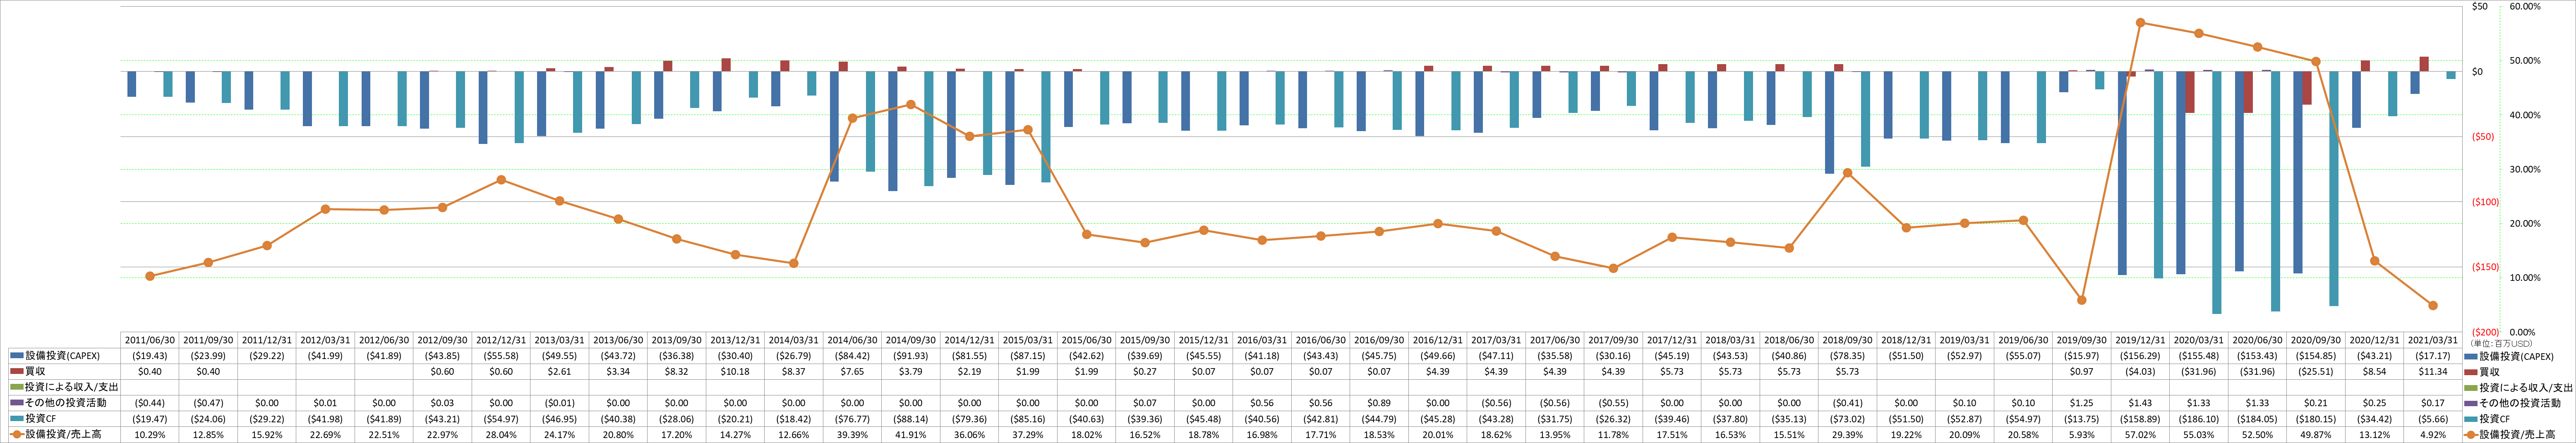Screen dimensions: 2576x443
Task: Click the blue CAPEX bar for 2018/09/30
Action: point(1829,122)
